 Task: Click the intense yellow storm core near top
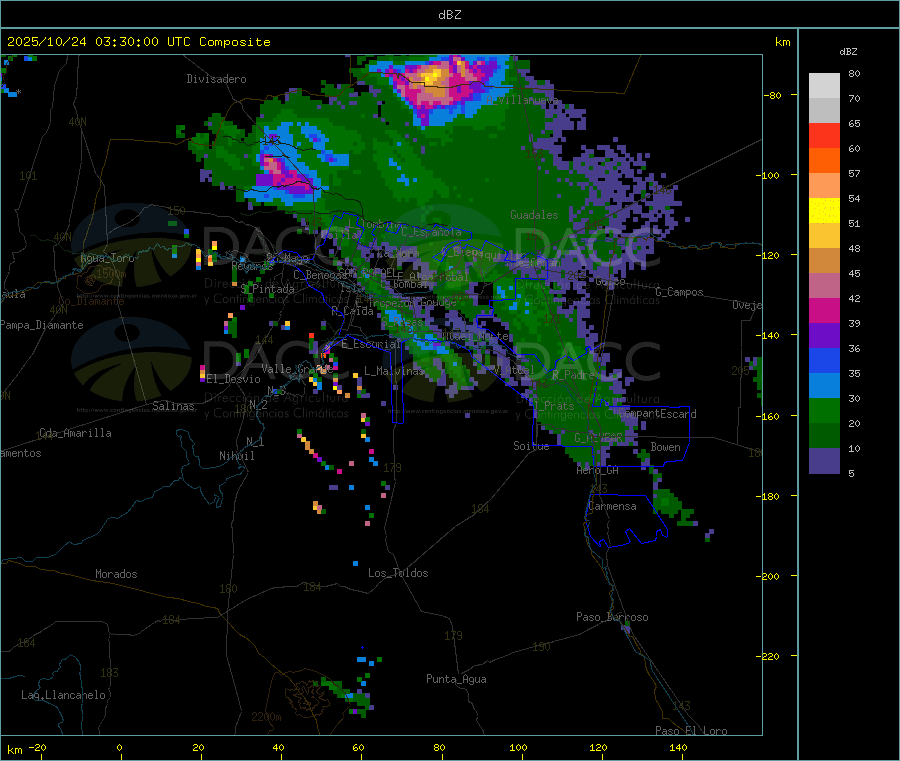(x=433, y=75)
